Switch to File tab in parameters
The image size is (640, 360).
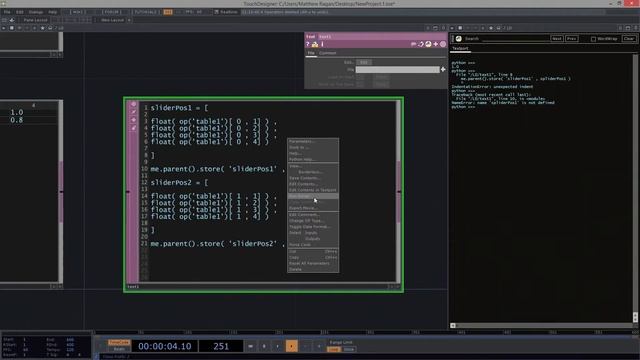point(311,53)
